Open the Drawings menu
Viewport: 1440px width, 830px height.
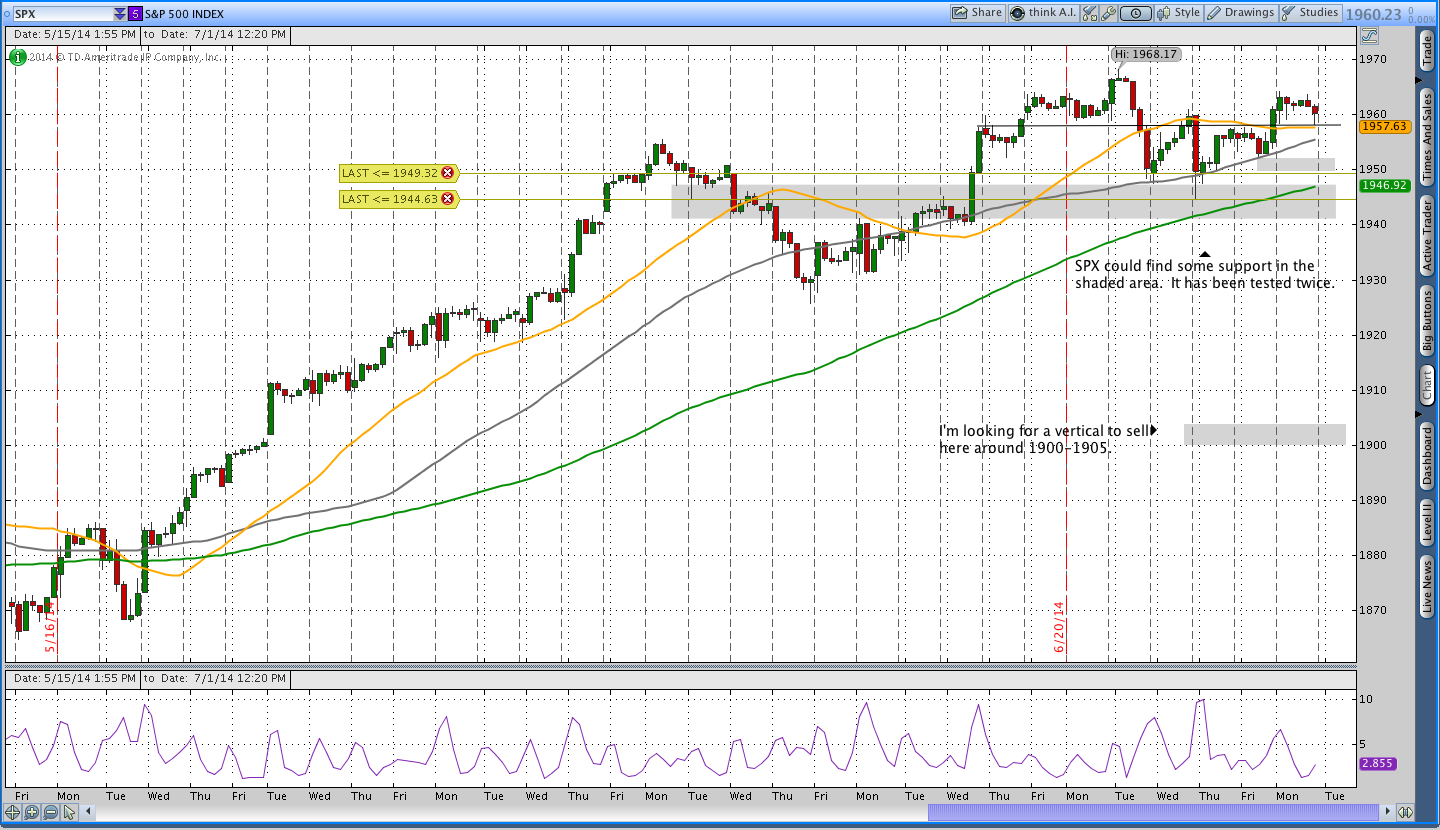(1241, 13)
